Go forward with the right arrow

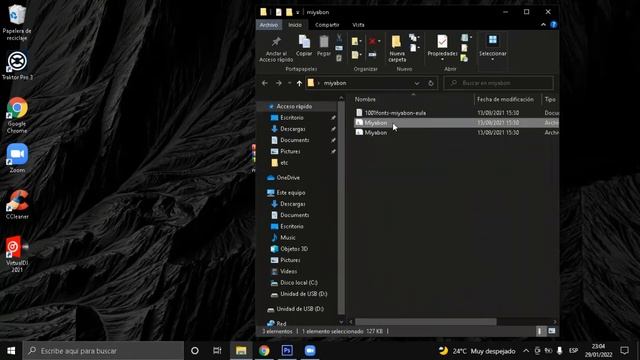tap(279, 83)
